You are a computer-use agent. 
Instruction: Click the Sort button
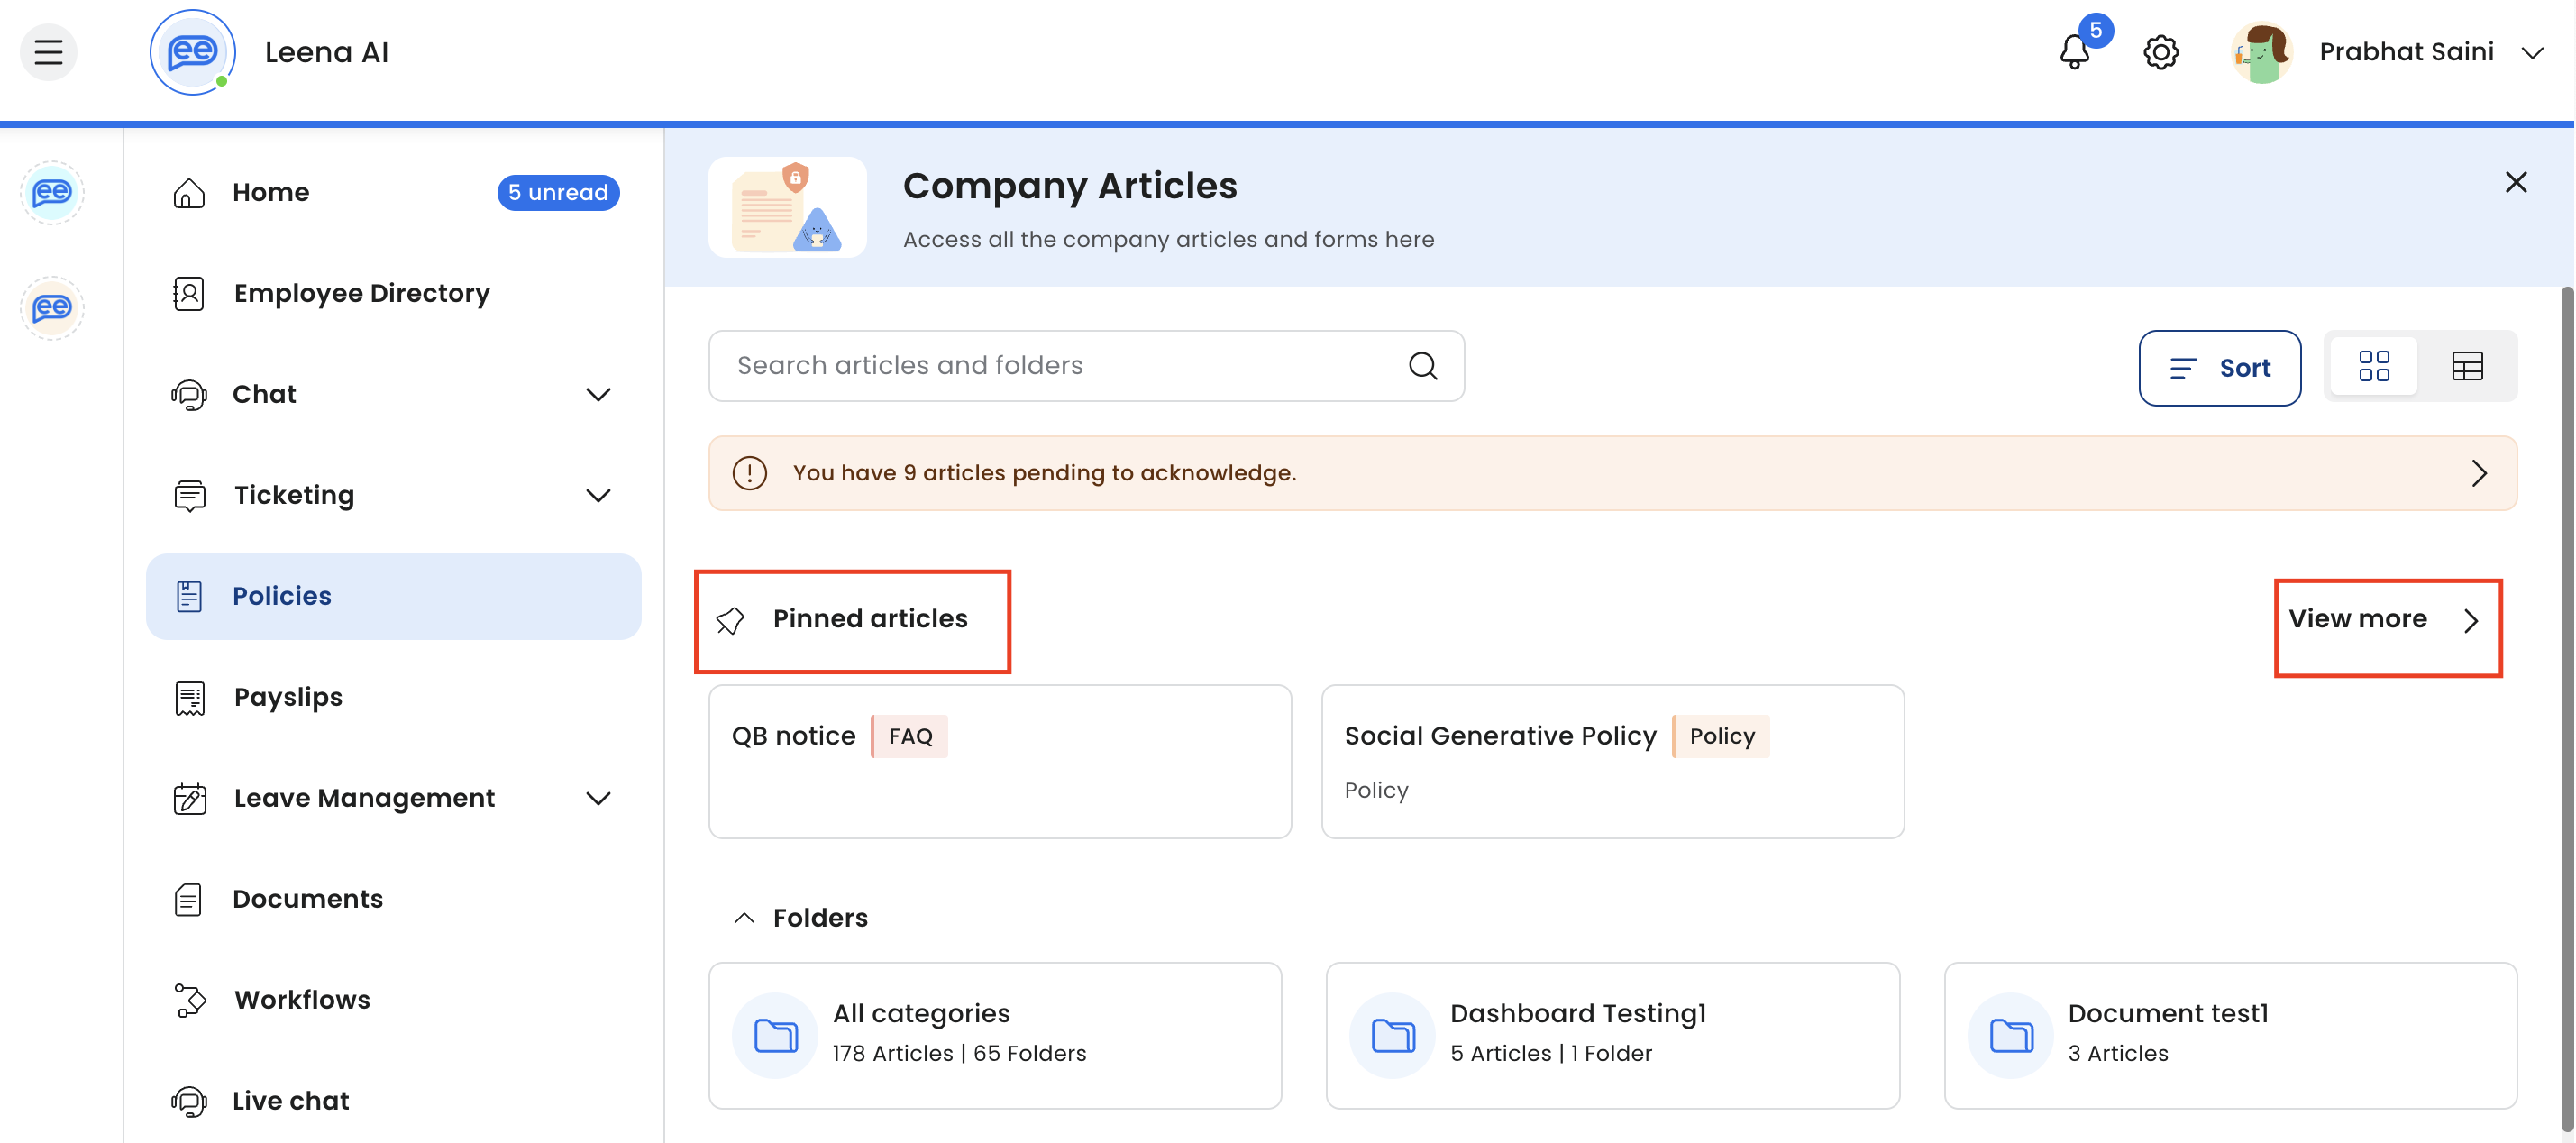tap(2218, 368)
